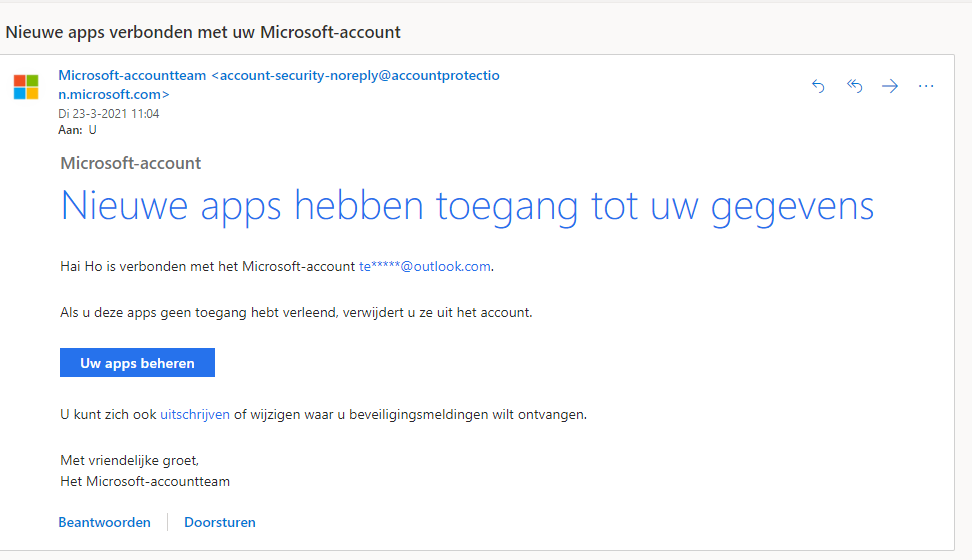Click headline Nieuwe apps hebben toegang
Image resolution: width=972 pixels, height=560 pixels.
coord(467,207)
